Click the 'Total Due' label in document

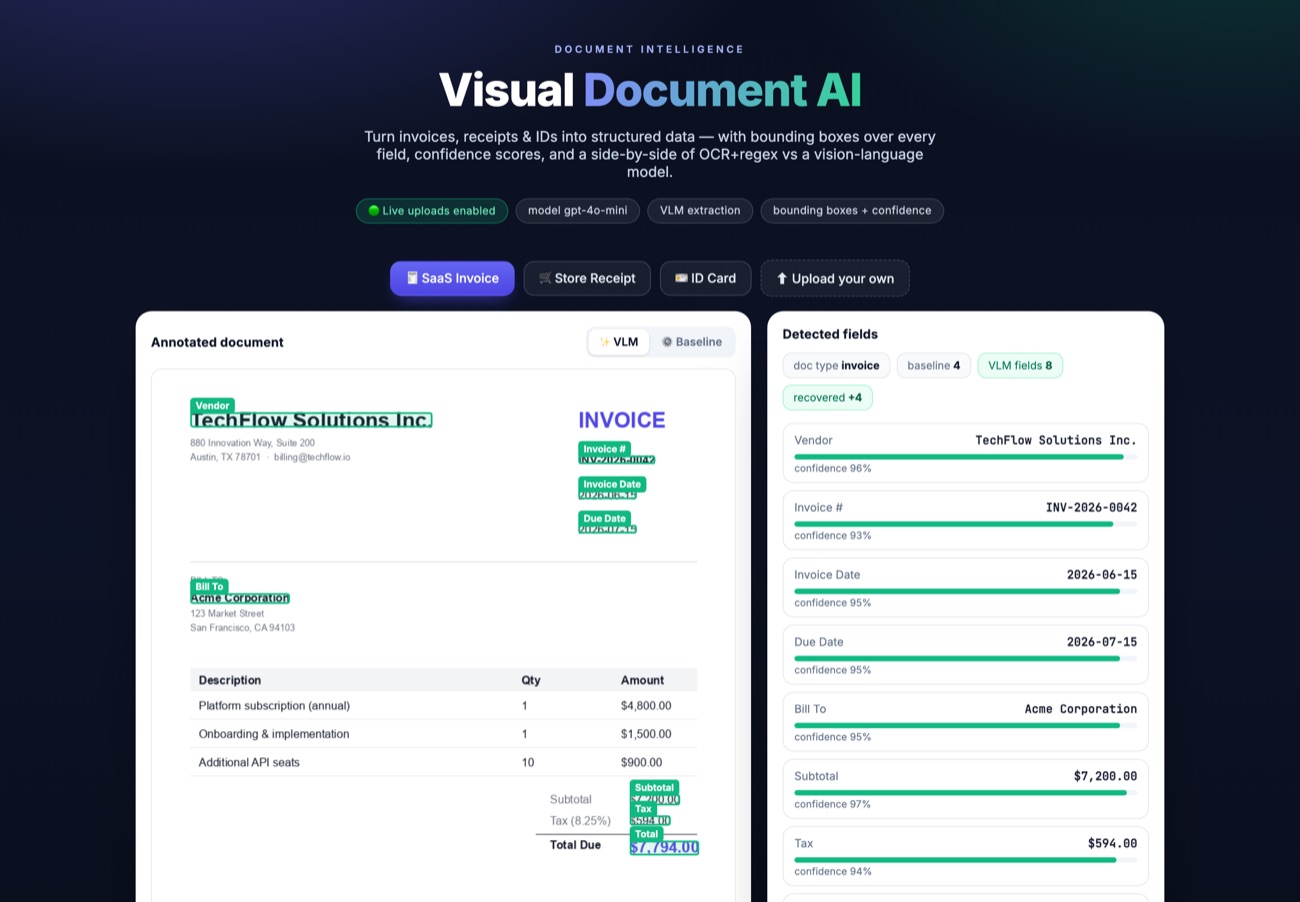pos(576,845)
